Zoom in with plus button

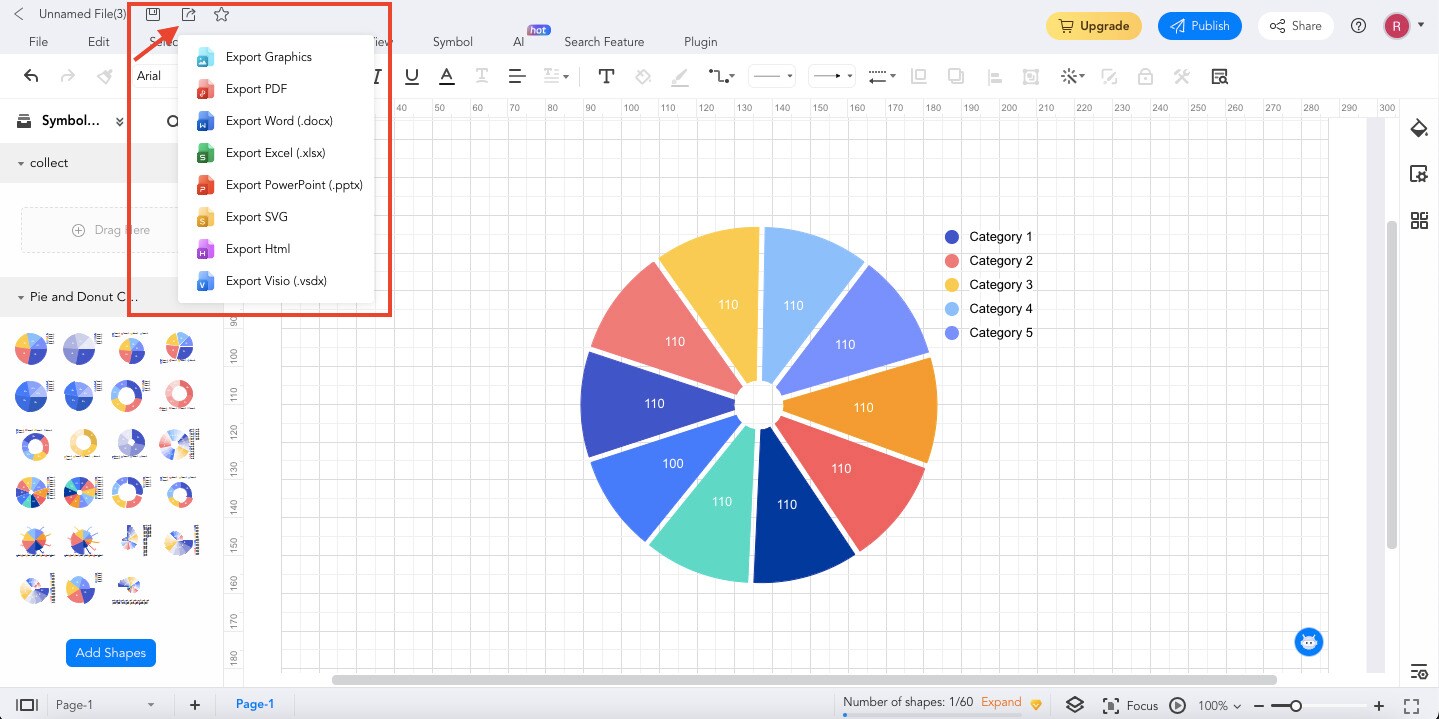1379,706
